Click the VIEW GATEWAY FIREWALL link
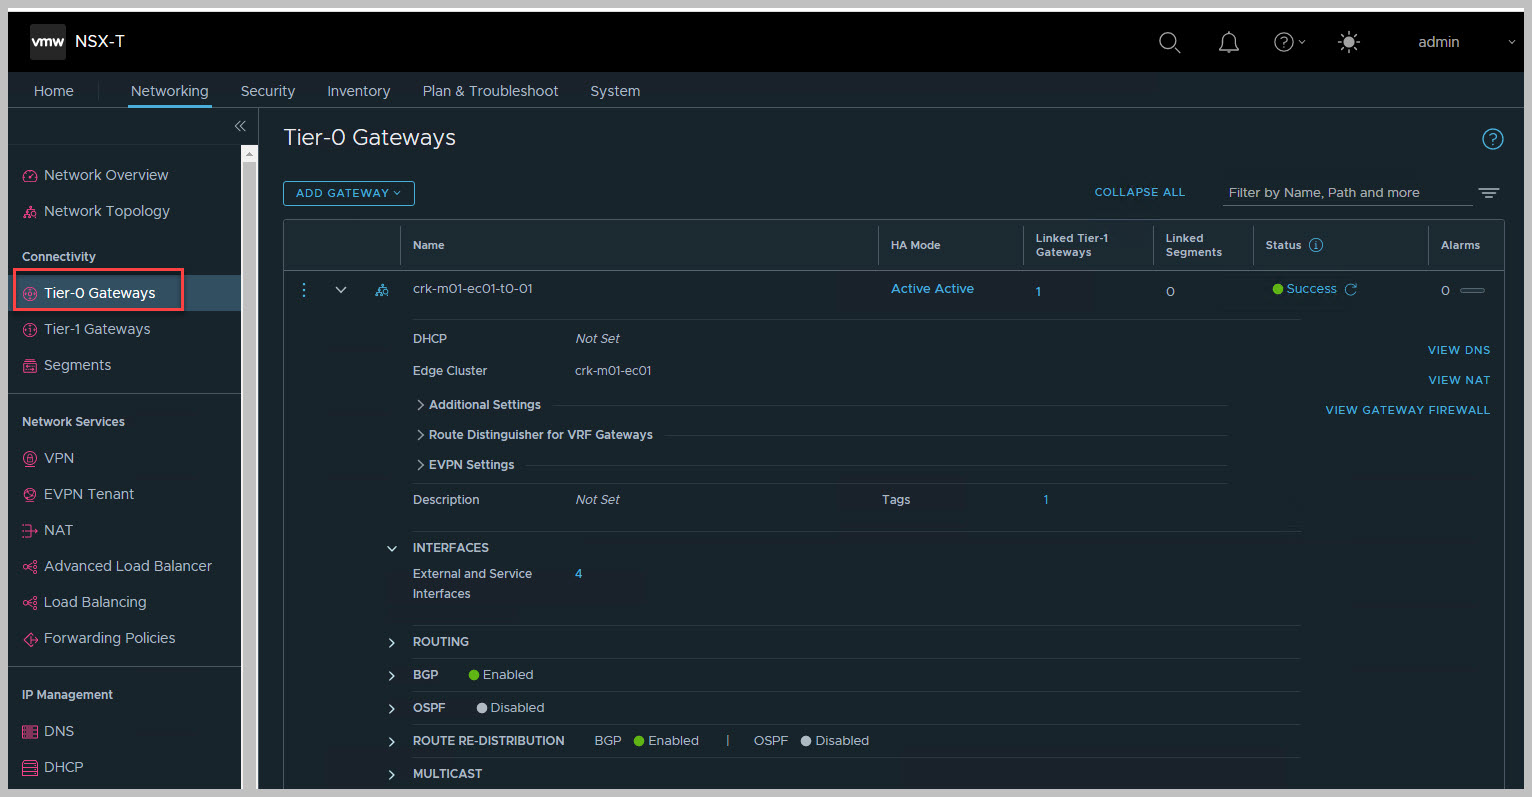 pos(1407,410)
